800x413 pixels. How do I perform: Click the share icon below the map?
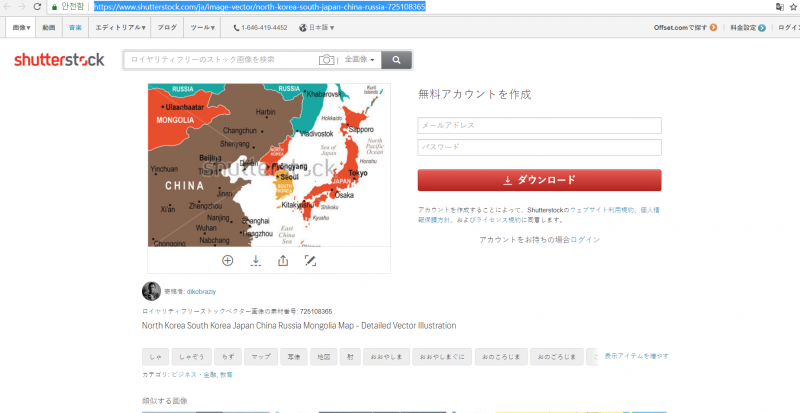283,260
